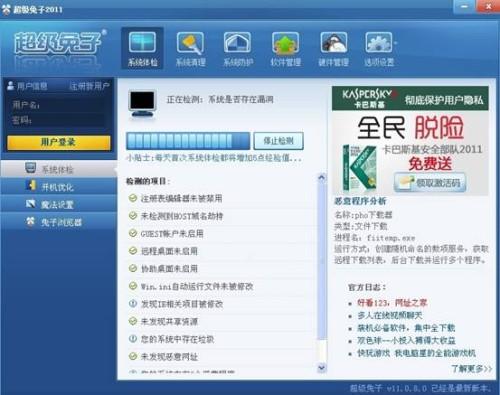
Task: Click the rabbit icon in title bar
Action: tap(6, 9)
